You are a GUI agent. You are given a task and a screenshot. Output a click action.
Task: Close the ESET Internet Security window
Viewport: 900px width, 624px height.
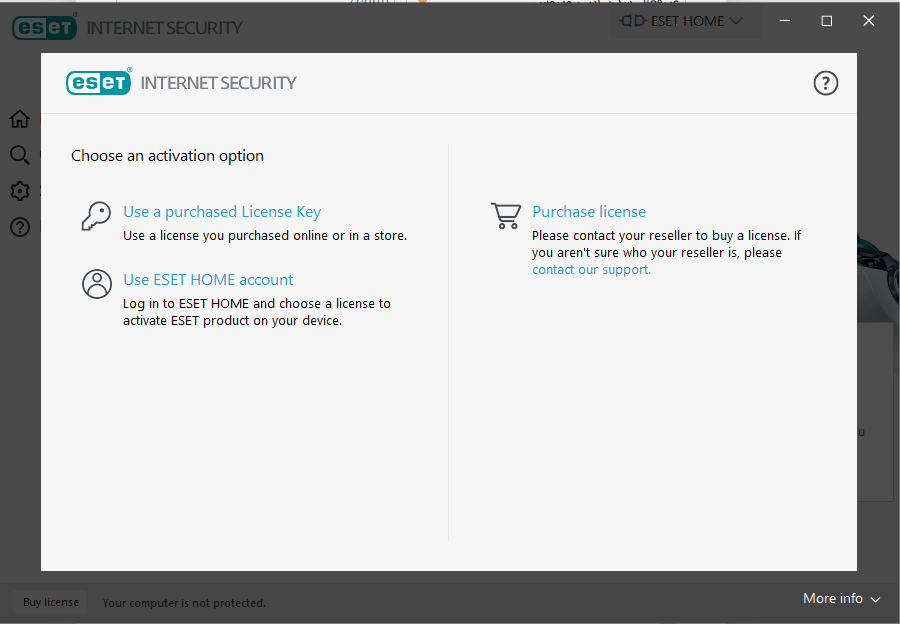[868, 21]
